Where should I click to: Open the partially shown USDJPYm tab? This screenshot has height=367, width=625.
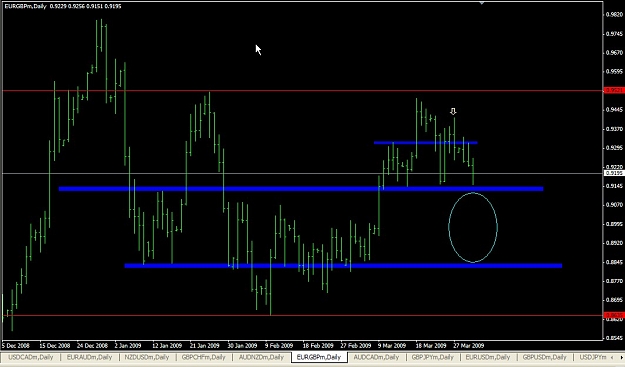click(593, 357)
